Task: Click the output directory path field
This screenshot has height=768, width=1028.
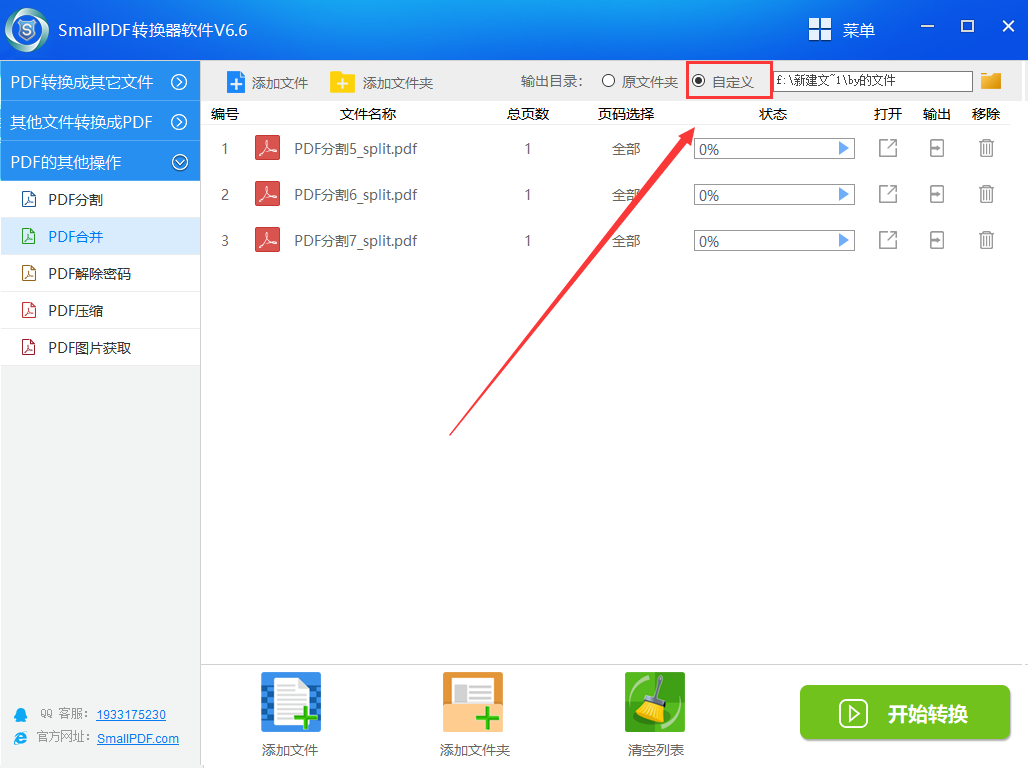Action: pos(873,81)
